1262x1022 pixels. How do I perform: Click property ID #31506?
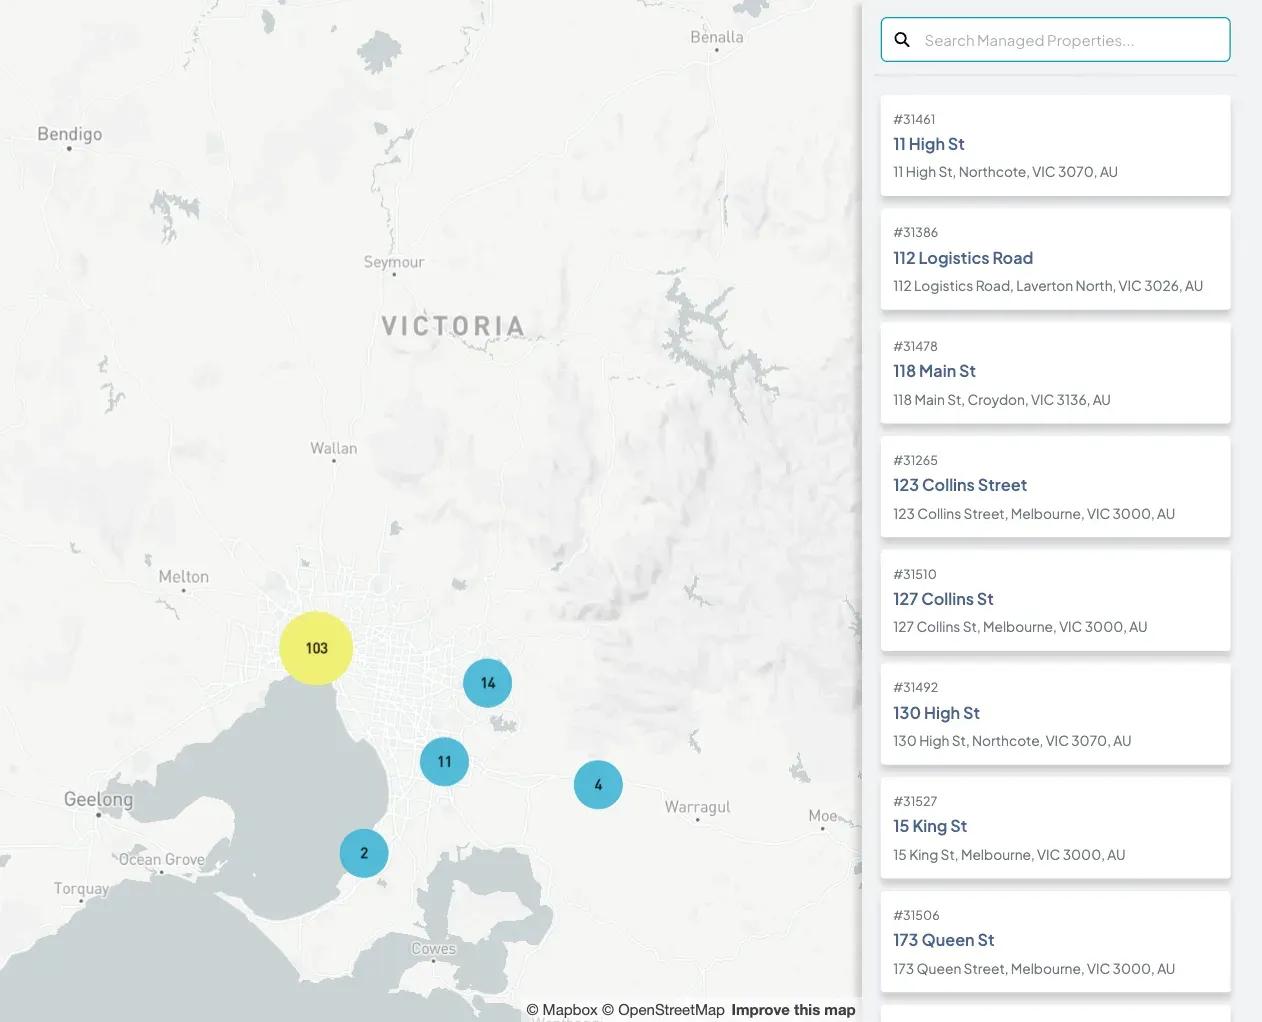click(x=916, y=915)
